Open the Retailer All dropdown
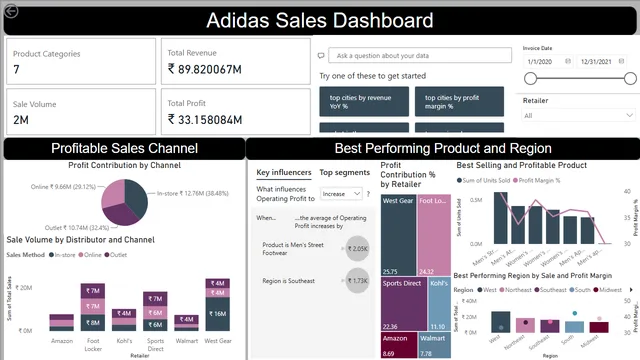Screen dimensions: 640x360 pos(578,116)
